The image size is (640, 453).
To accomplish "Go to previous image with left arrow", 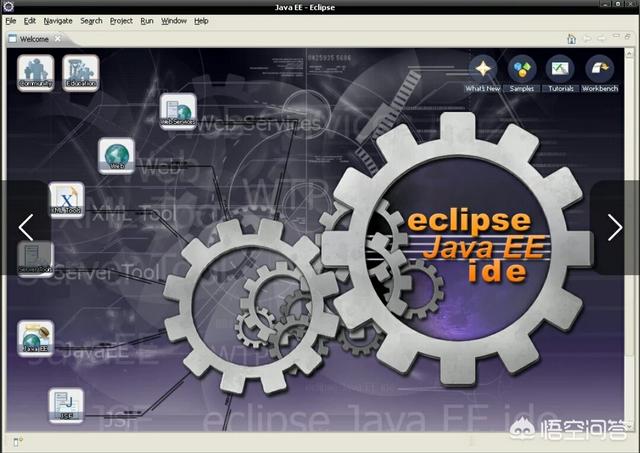I will 26,227.
